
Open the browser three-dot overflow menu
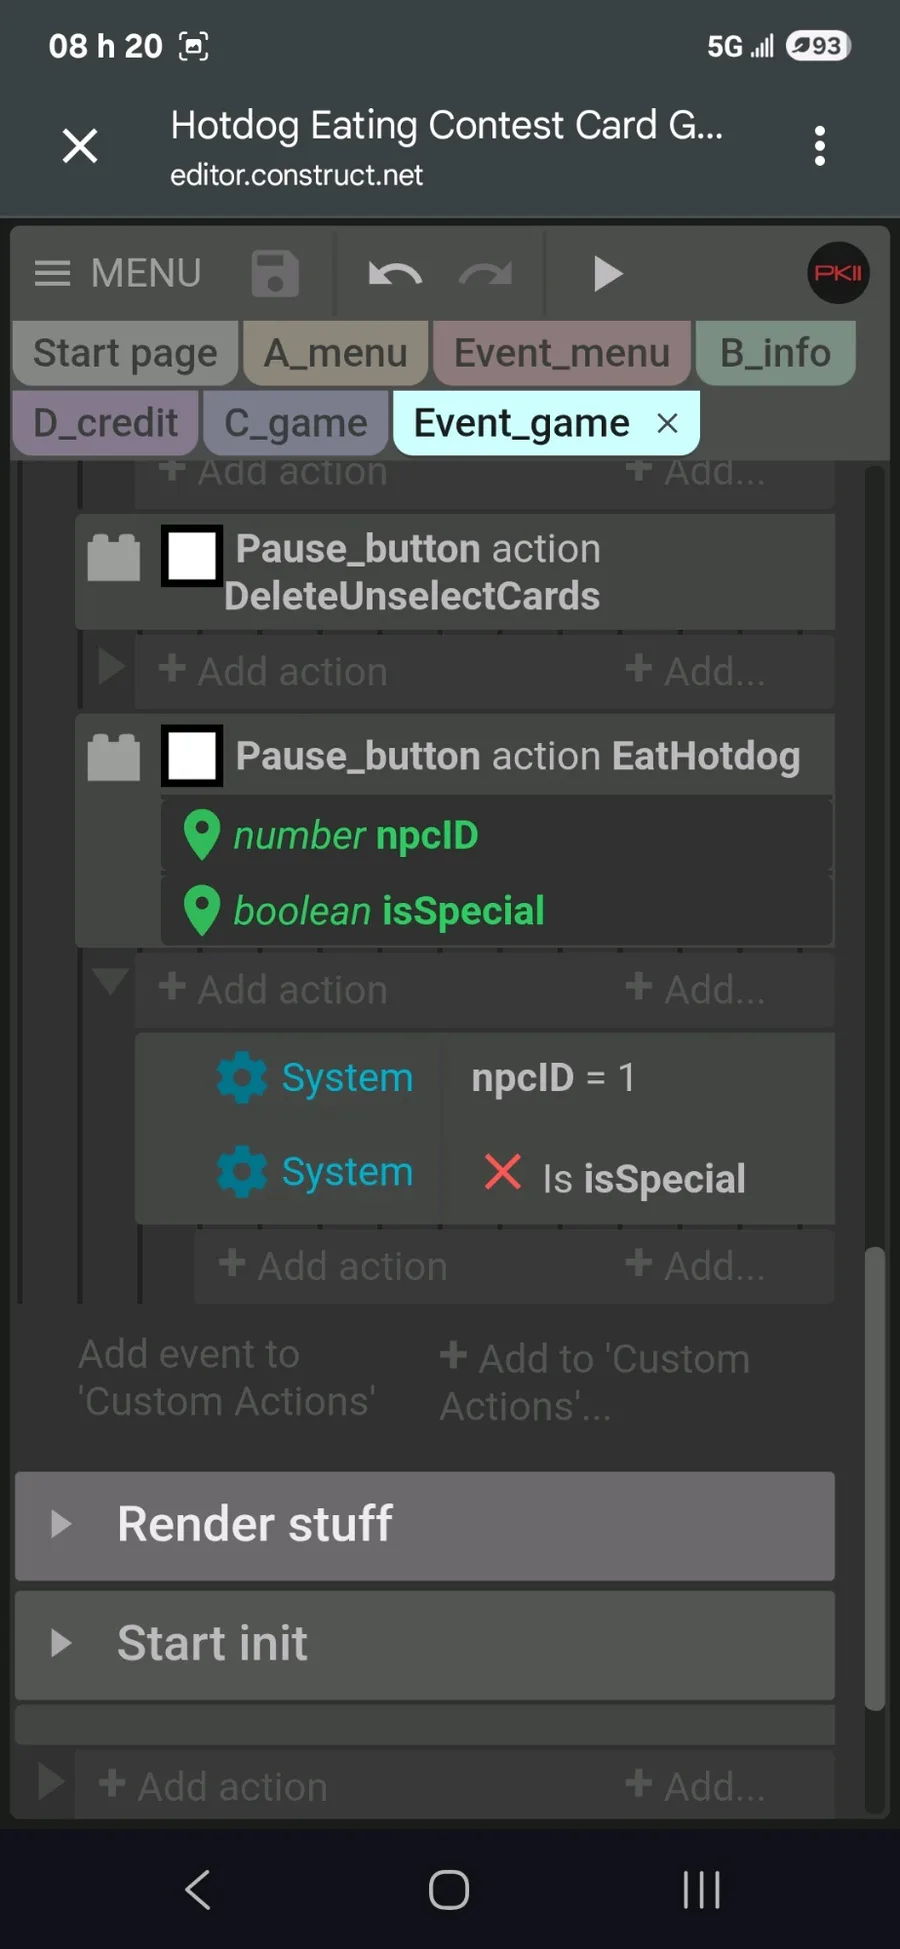pyautogui.click(x=820, y=146)
